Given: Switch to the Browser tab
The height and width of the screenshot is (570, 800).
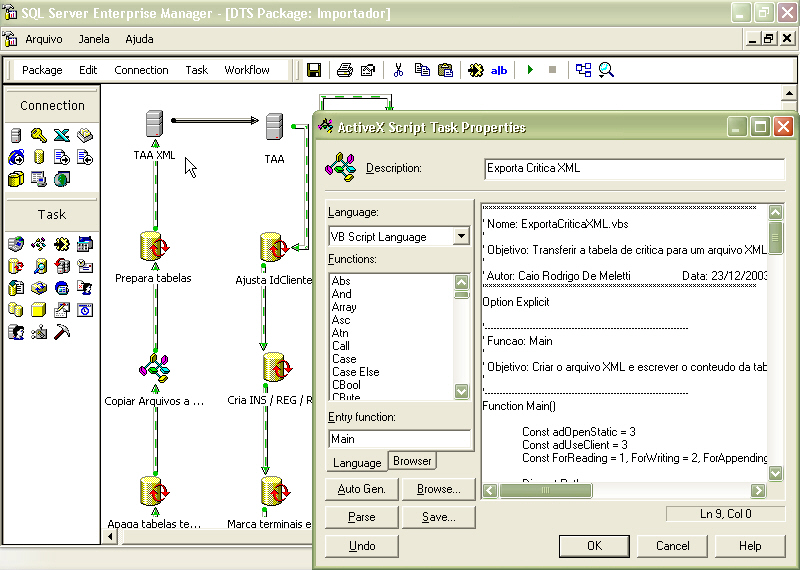Looking at the screenshot, I should 412,461.
